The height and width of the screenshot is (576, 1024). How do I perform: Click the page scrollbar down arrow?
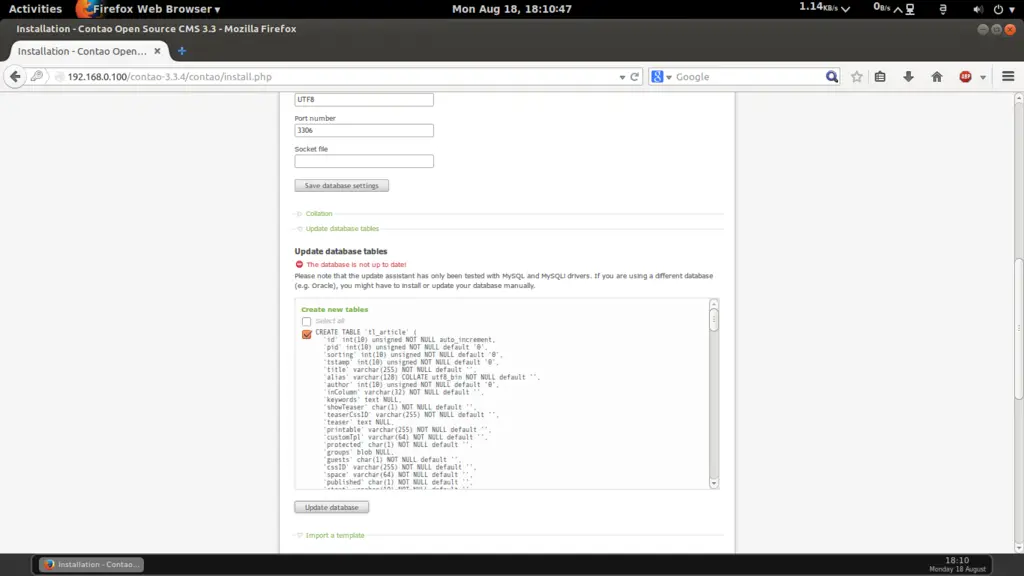[x=1019, y=548]
